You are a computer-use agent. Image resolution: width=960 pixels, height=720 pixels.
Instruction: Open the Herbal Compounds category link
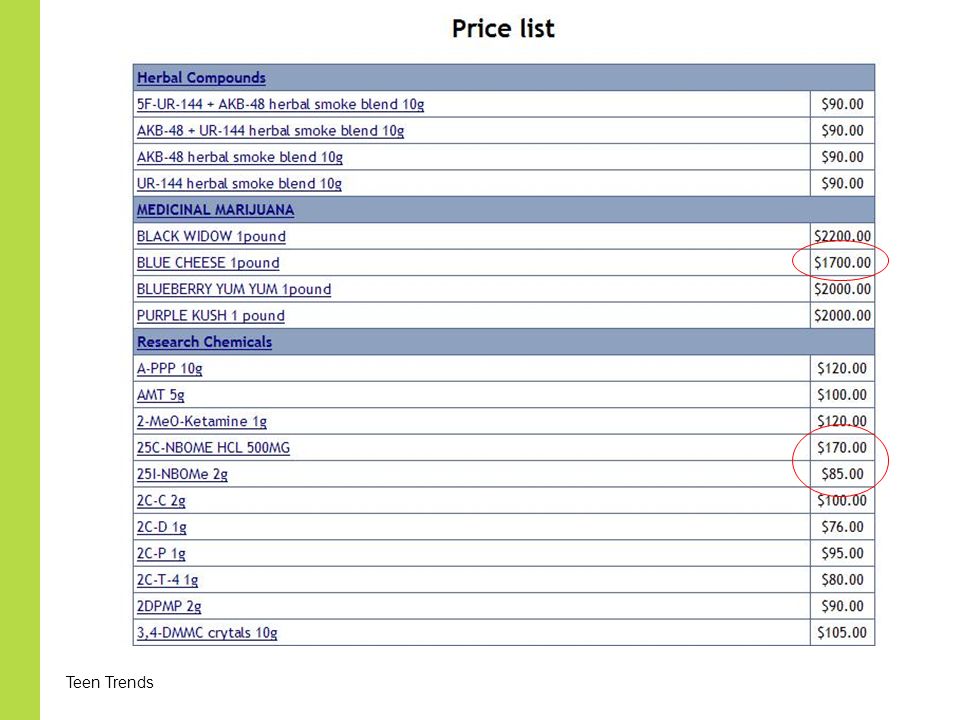201,78
